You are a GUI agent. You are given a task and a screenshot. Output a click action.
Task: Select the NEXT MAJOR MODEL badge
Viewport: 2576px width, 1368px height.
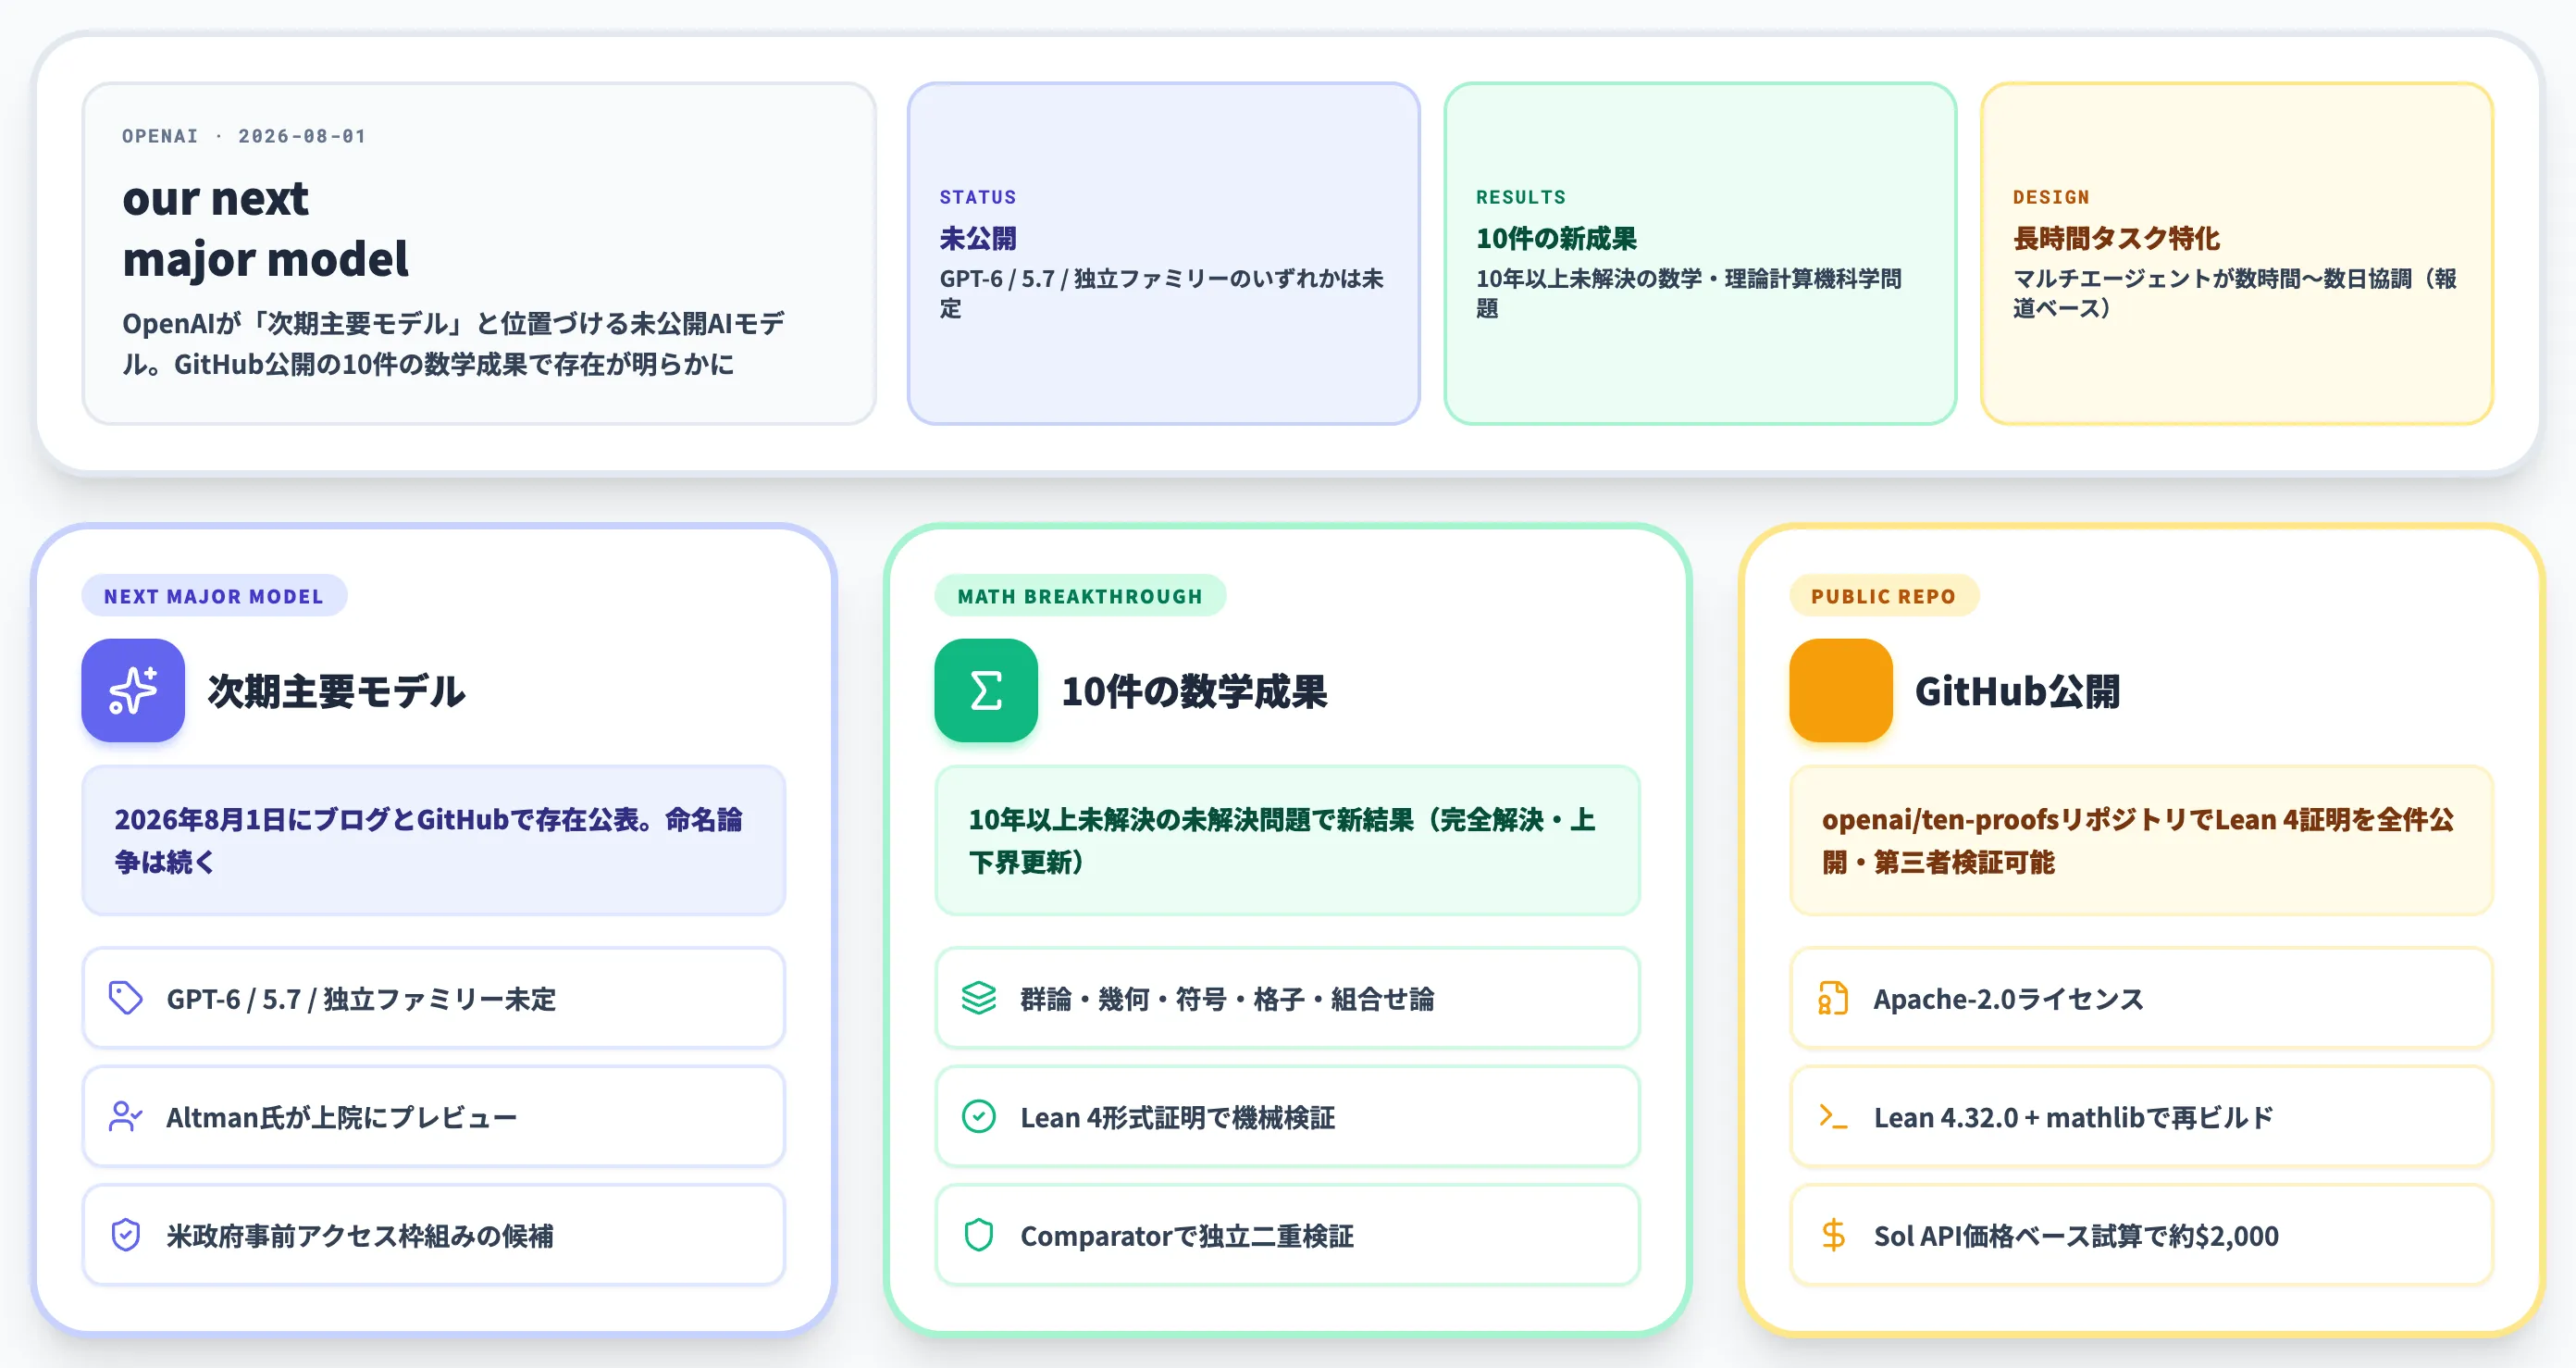(214, 596)
